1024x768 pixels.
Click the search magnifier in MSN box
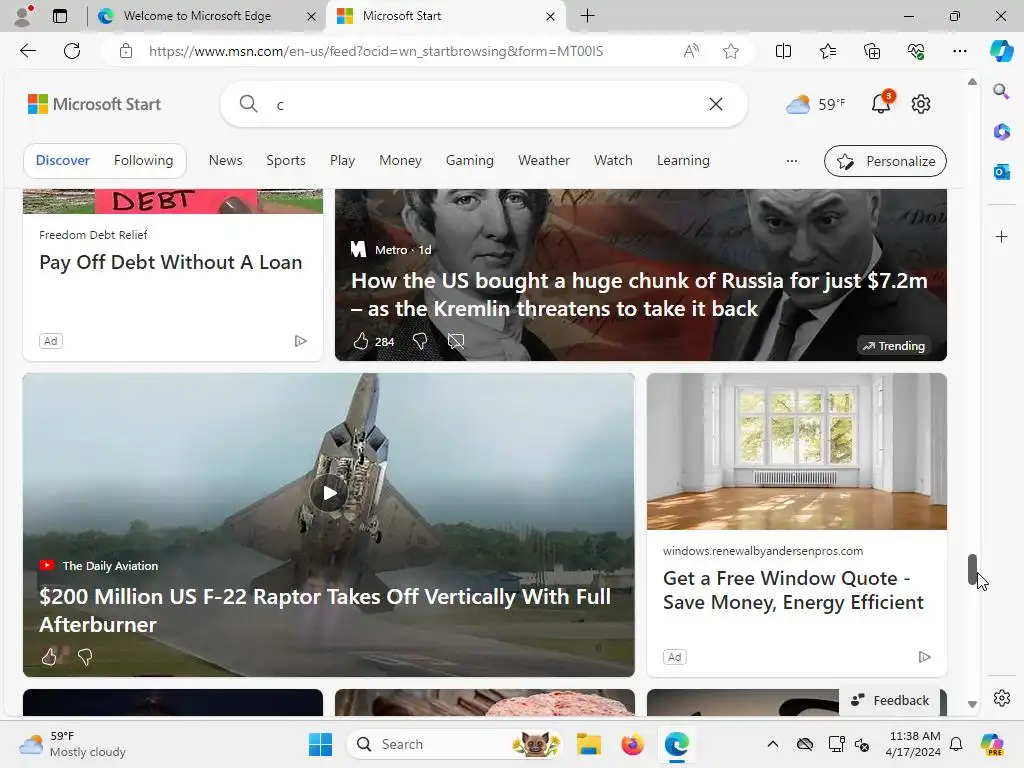248,104
